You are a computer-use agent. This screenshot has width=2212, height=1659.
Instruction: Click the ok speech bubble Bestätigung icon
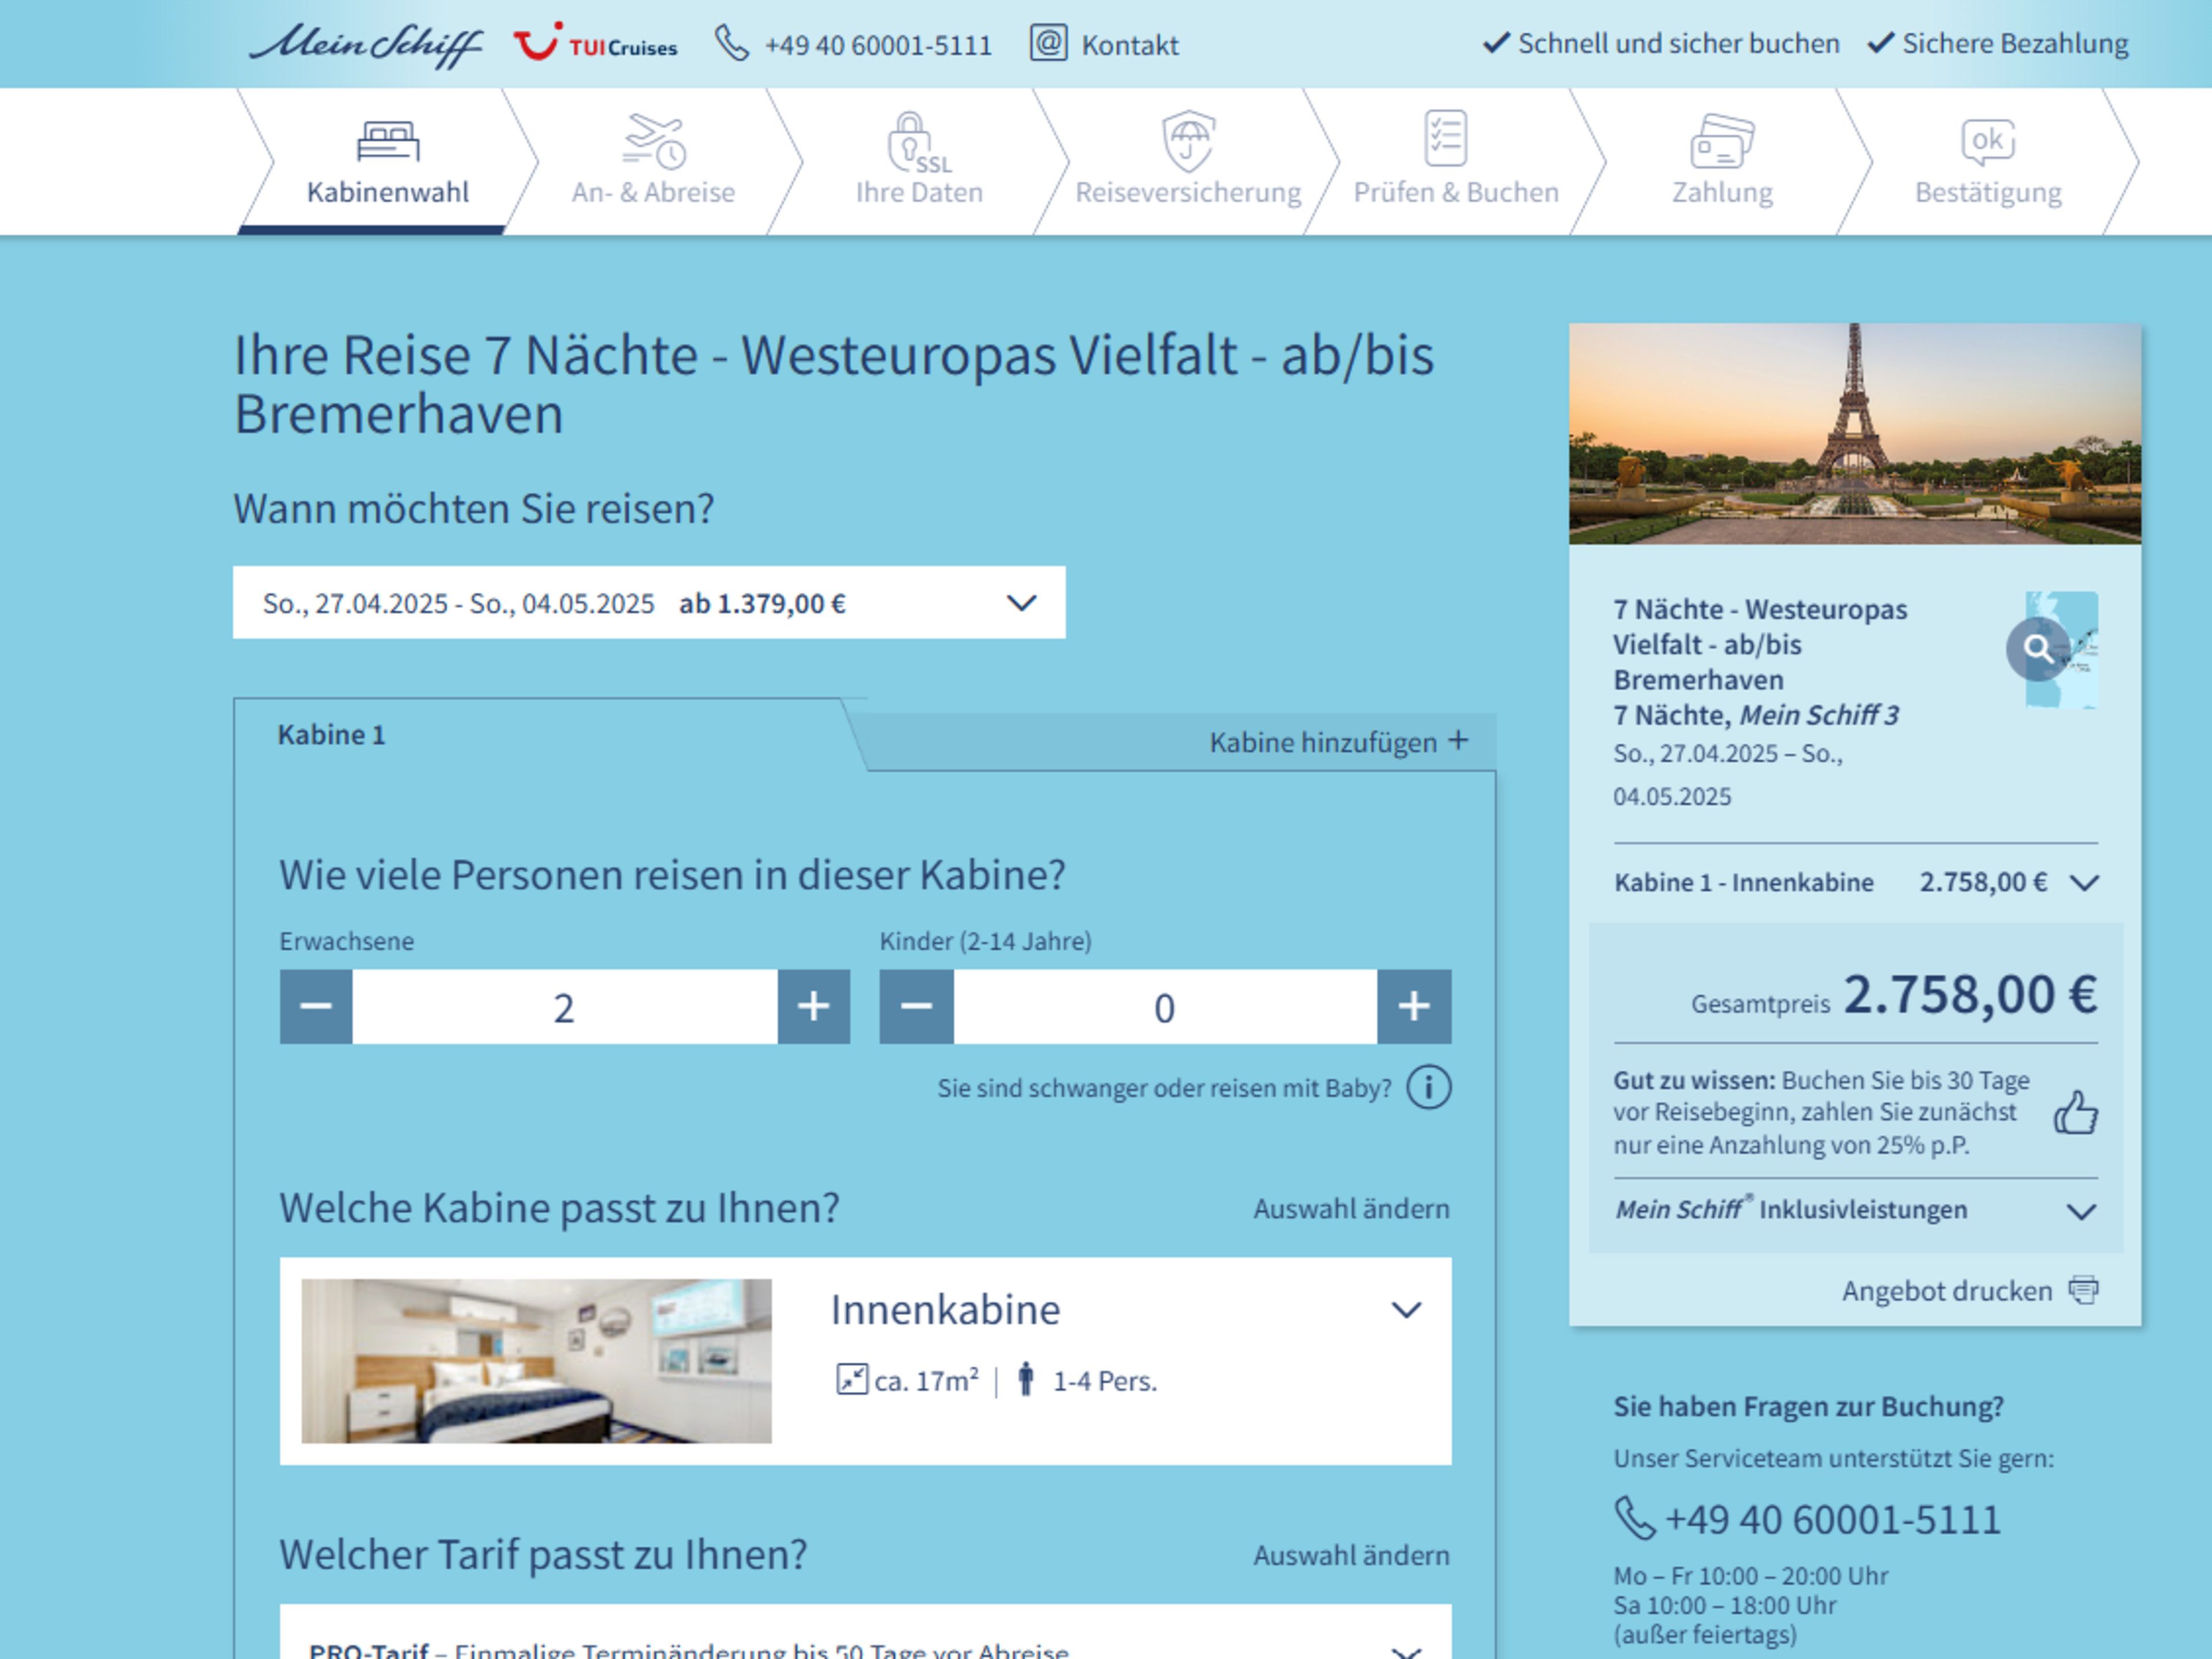pyautogui.click(x=1988, y=142)
